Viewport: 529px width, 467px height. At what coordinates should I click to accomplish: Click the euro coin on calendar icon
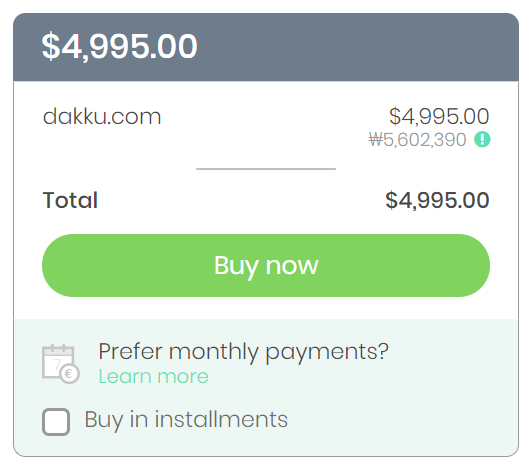[x=69, y=374]
